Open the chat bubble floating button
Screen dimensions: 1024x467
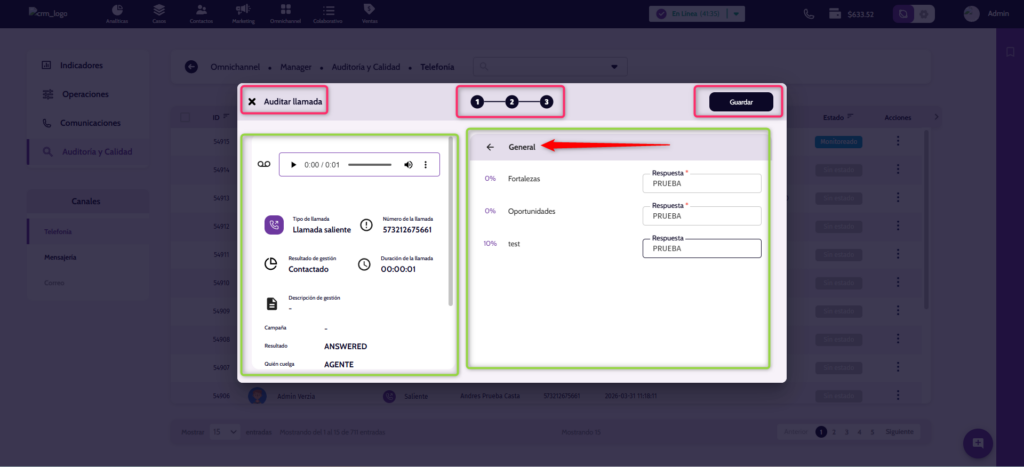(977, 442)
